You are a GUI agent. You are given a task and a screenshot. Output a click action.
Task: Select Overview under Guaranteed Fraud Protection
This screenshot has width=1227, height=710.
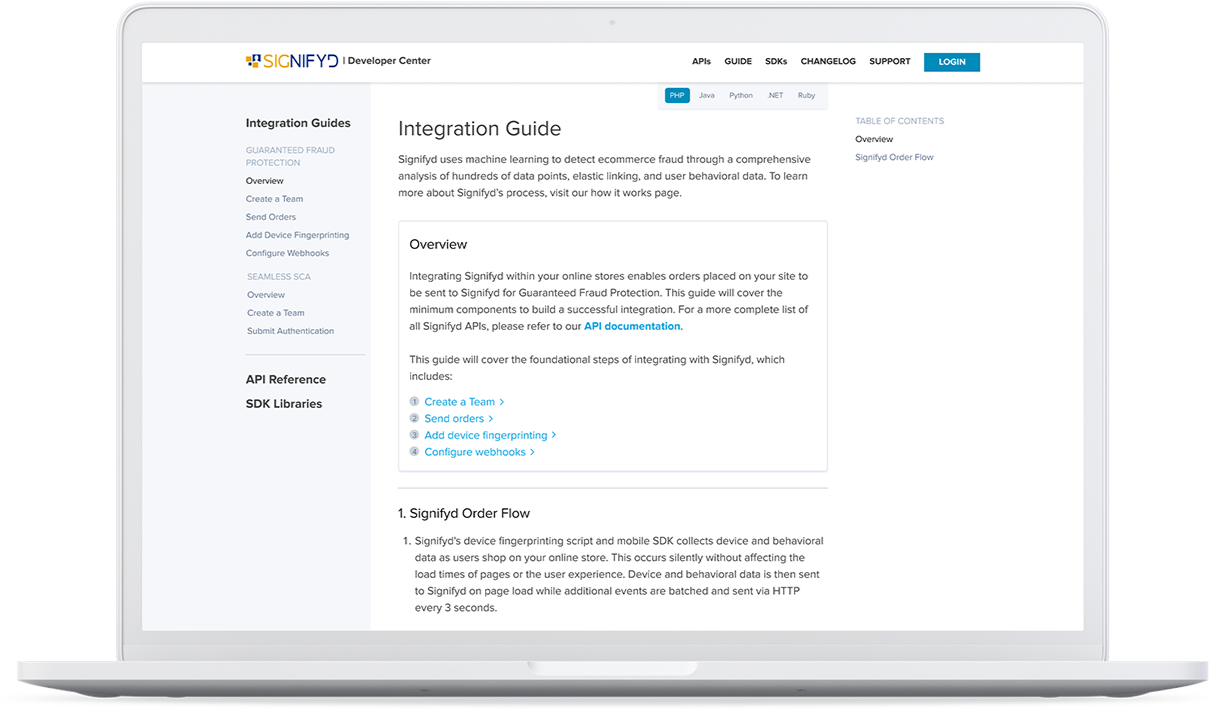pyautogui.click(x=265, y=181)
